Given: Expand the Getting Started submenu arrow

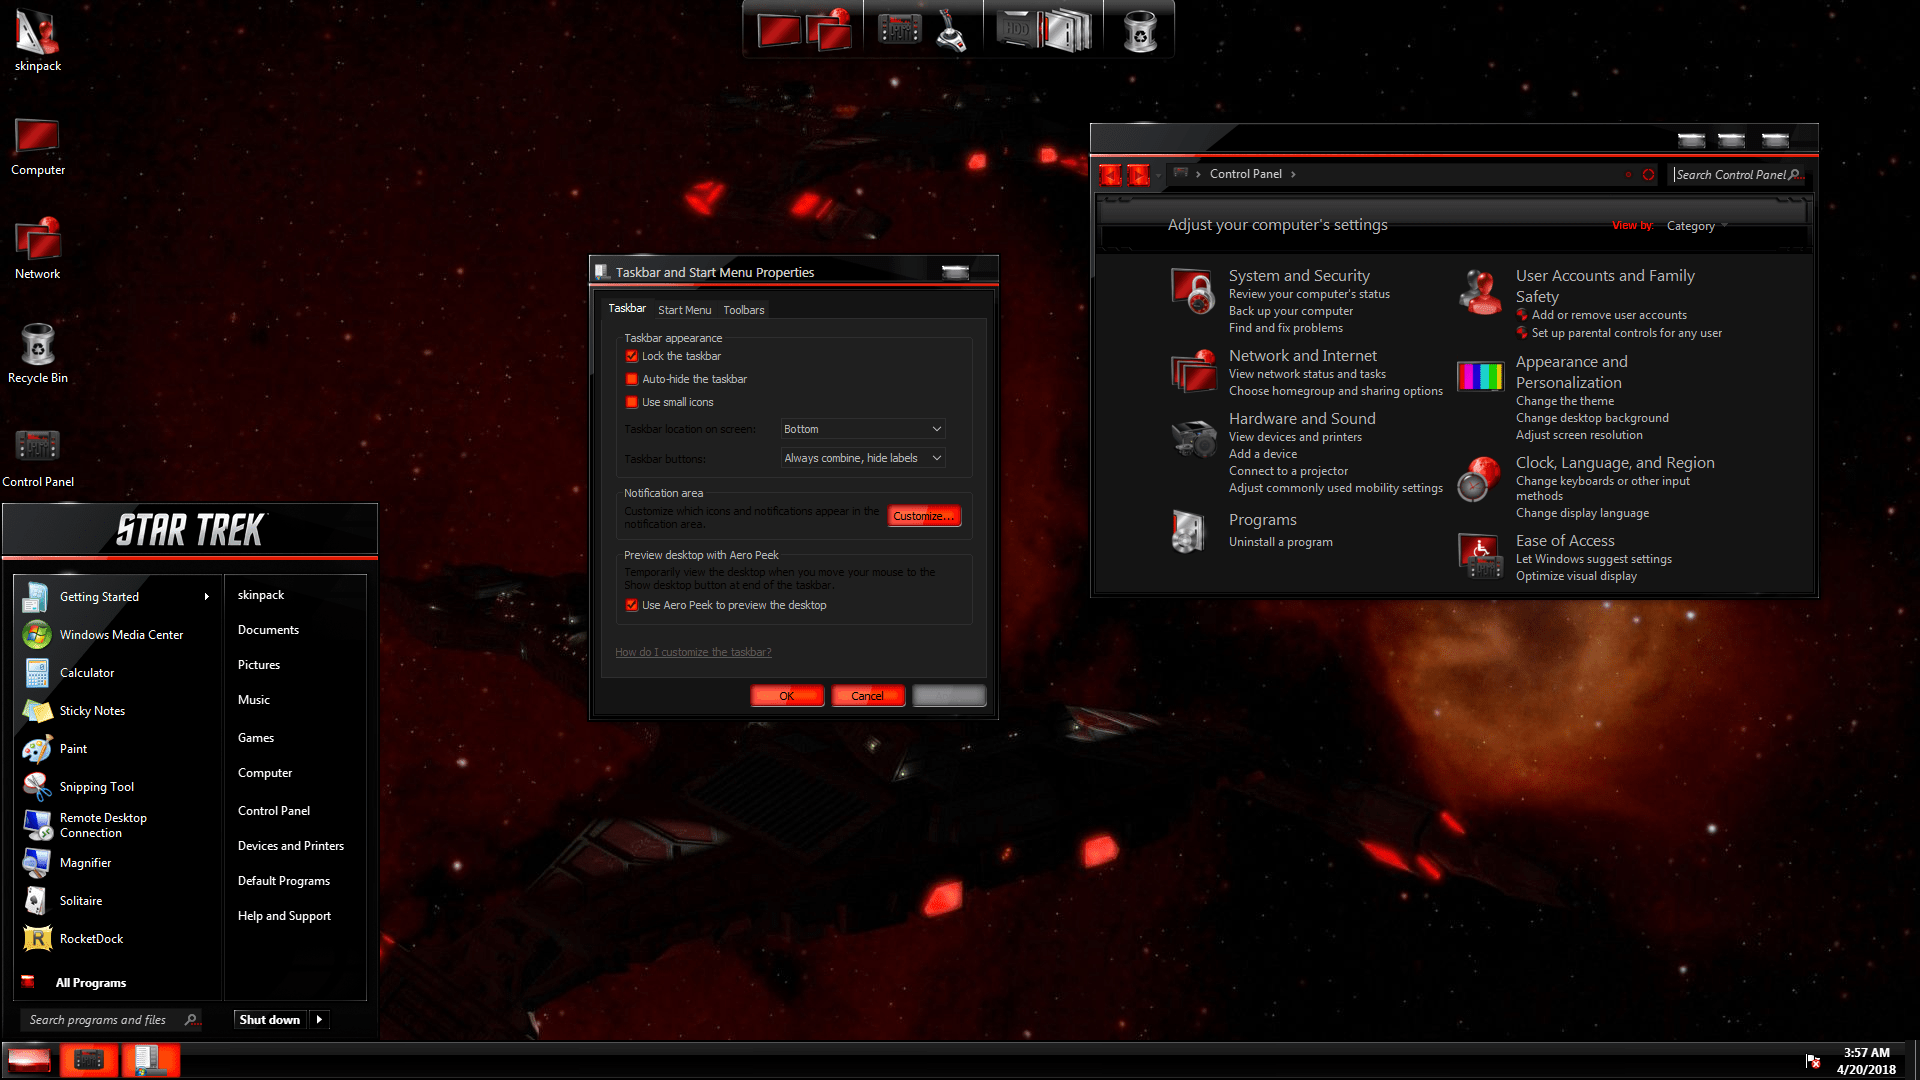Looking at the screenshot, I should [x=207, y=597].
